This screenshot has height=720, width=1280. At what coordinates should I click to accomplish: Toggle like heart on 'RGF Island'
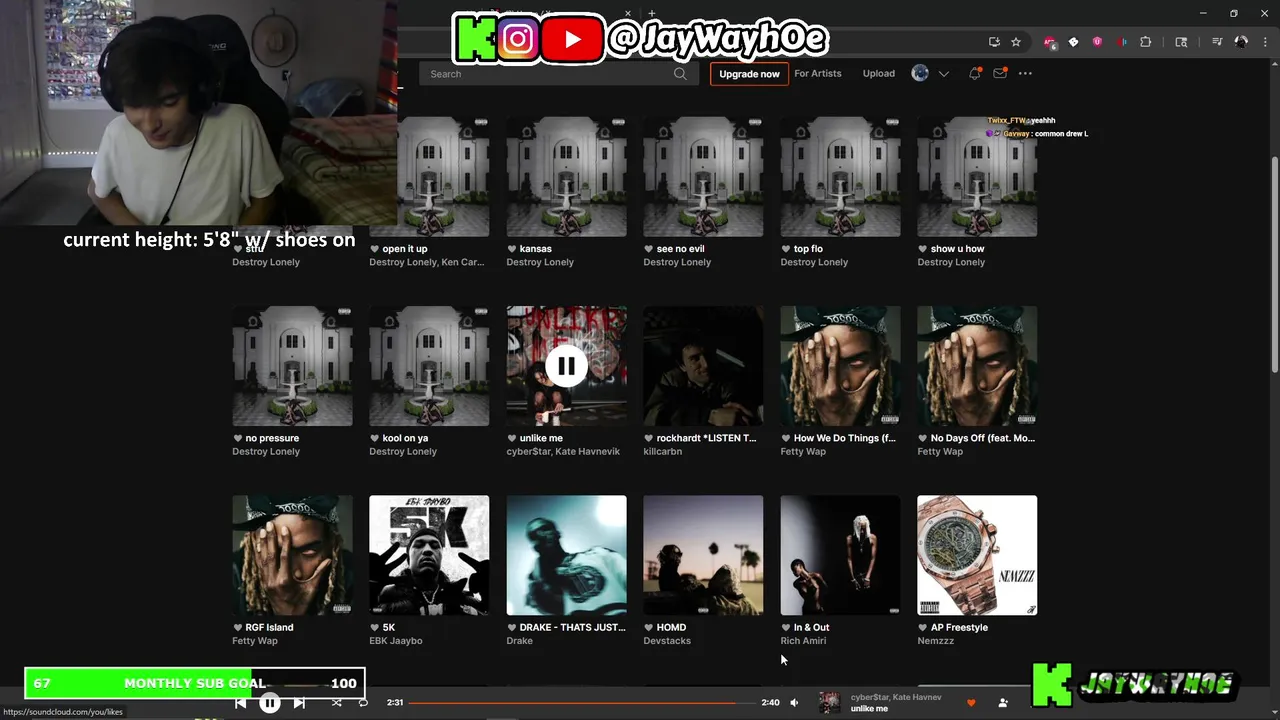(238, 627)
